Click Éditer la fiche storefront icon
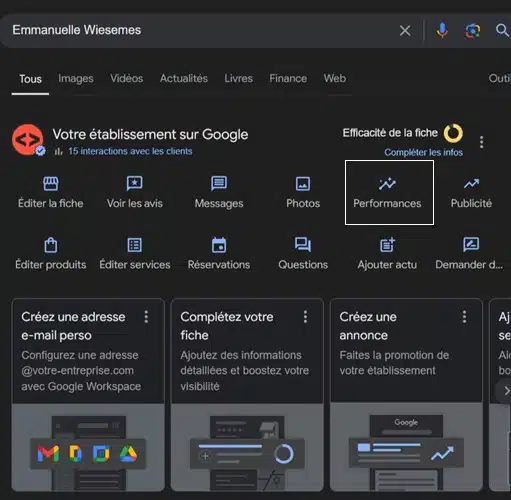 click(x=51, y=183)
